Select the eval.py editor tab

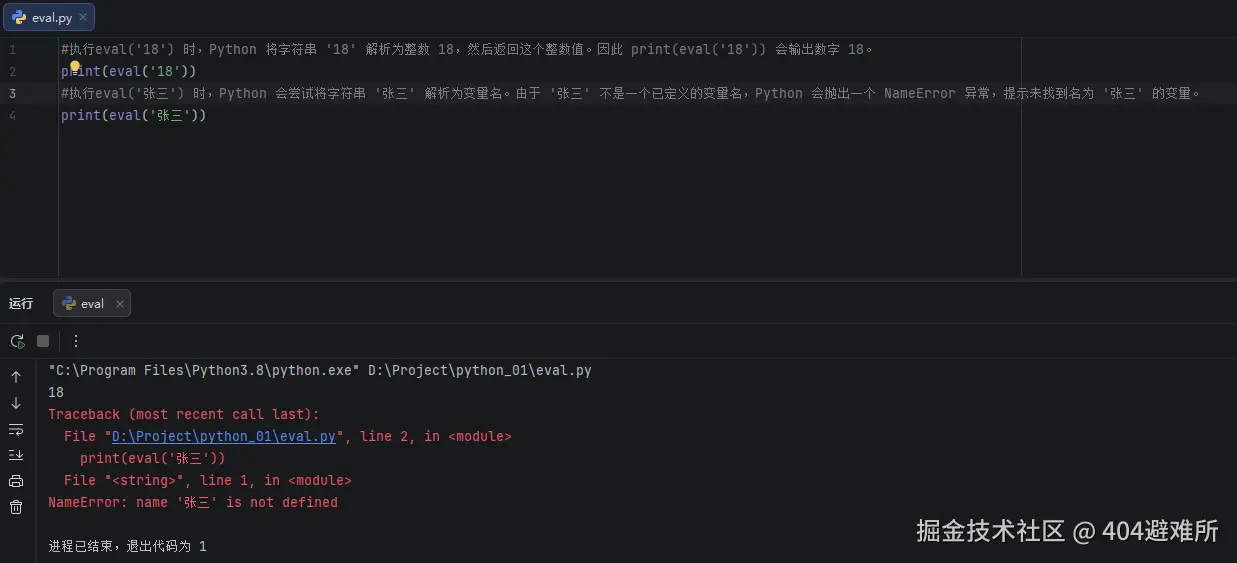point(48,17)
